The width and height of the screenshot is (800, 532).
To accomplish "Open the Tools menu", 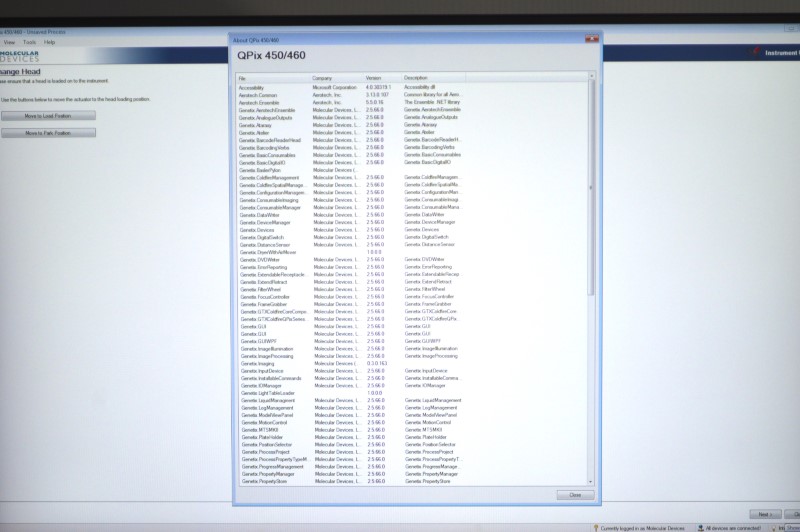I will (x=30, y=42).
